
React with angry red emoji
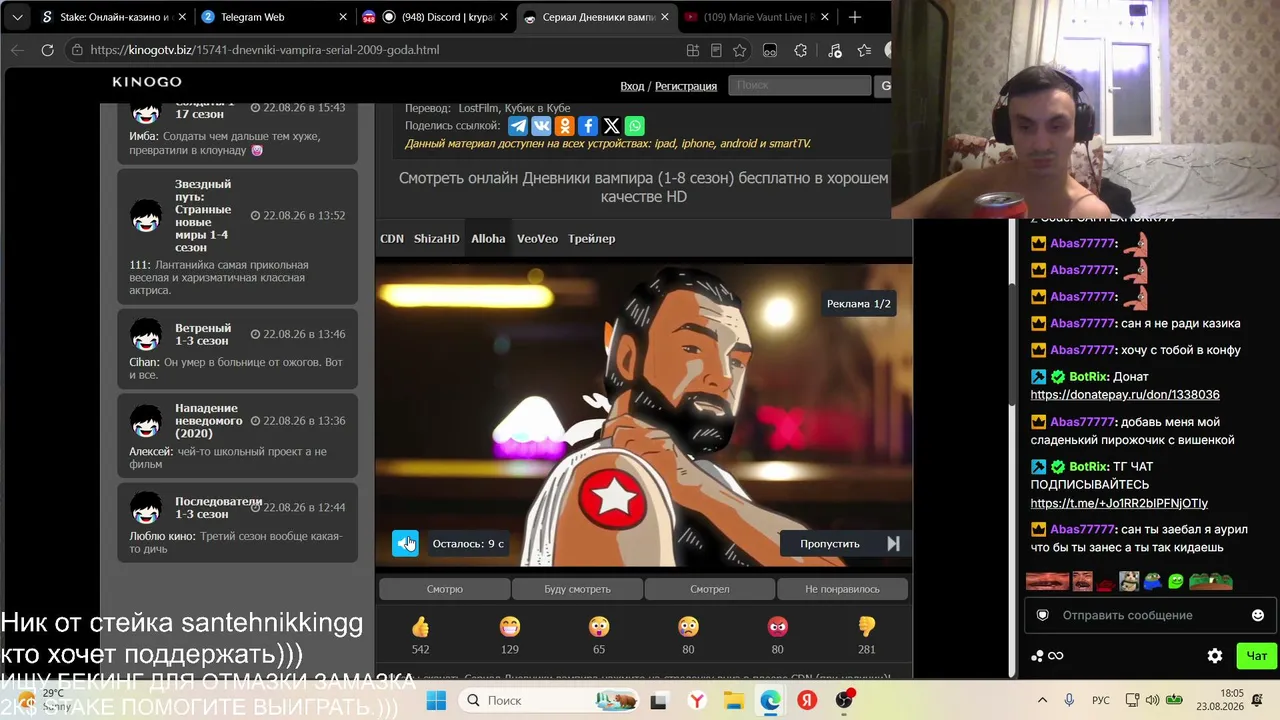click(777, 627)
